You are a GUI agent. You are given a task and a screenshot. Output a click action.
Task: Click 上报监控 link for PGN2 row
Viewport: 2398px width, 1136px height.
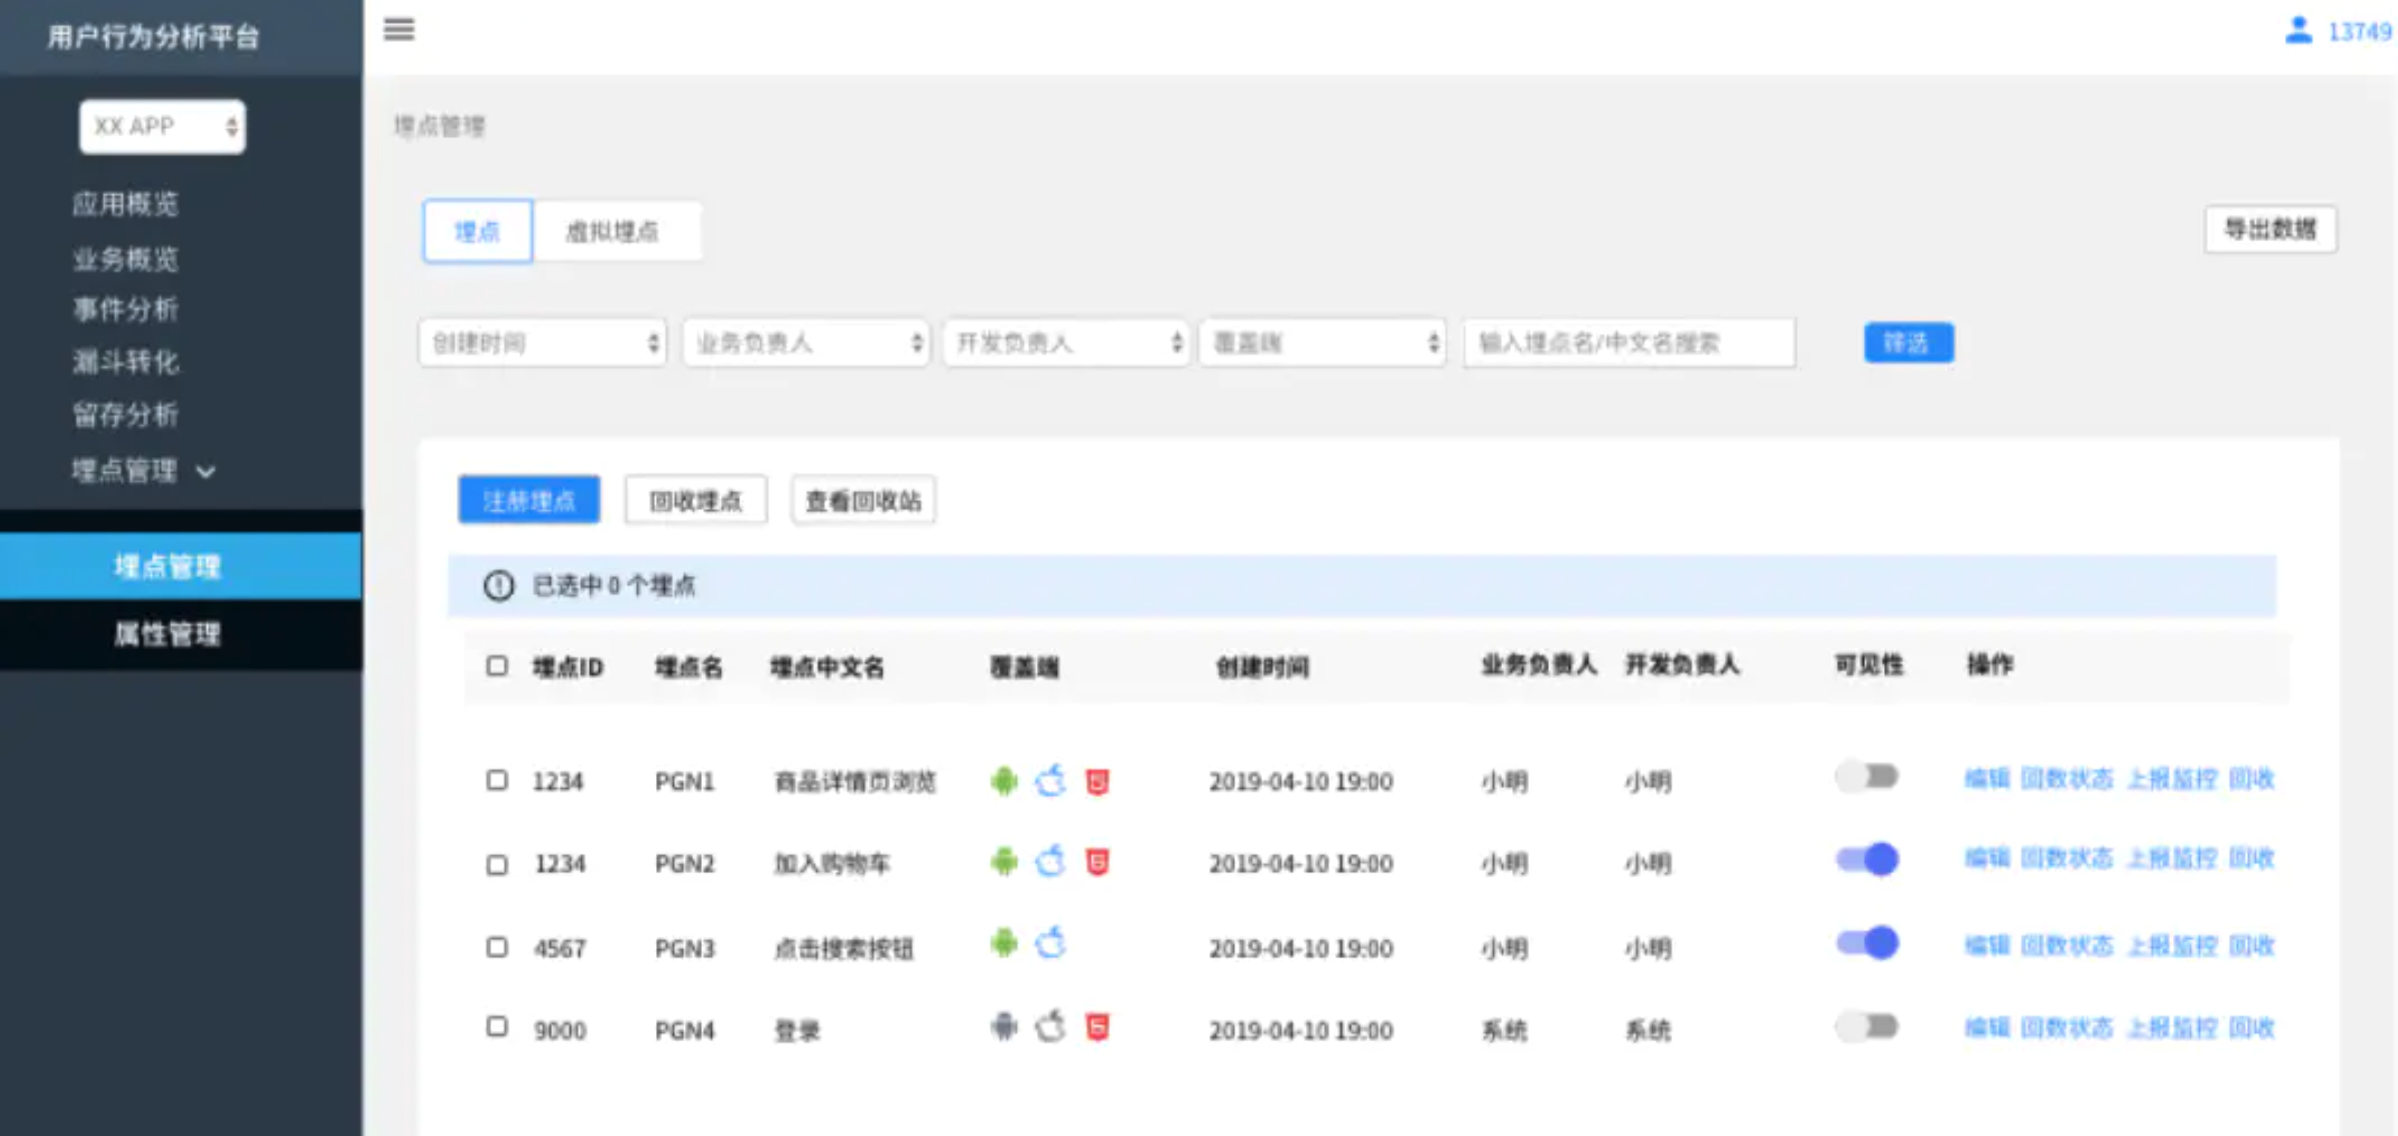click(2171, 858)
